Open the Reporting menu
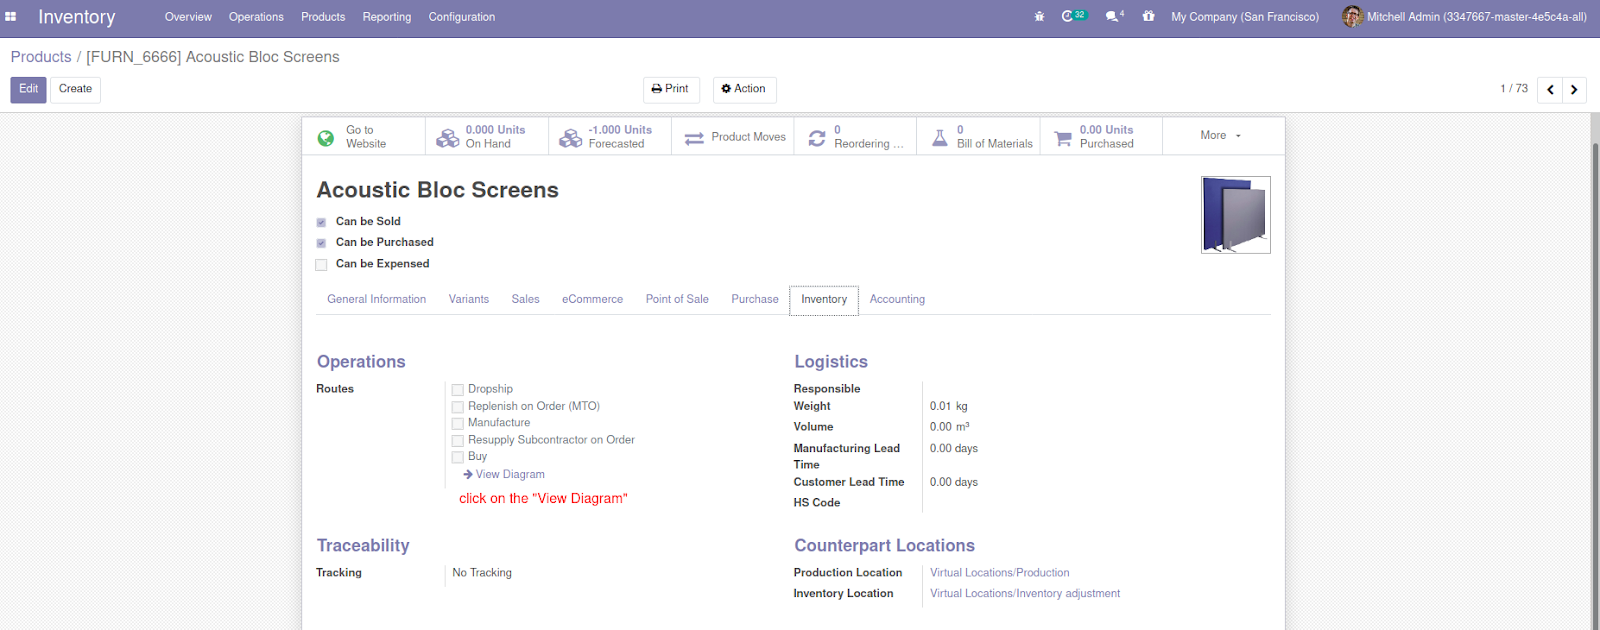The height and width of the screenshot is (630, 1600). tap(387, 17)
